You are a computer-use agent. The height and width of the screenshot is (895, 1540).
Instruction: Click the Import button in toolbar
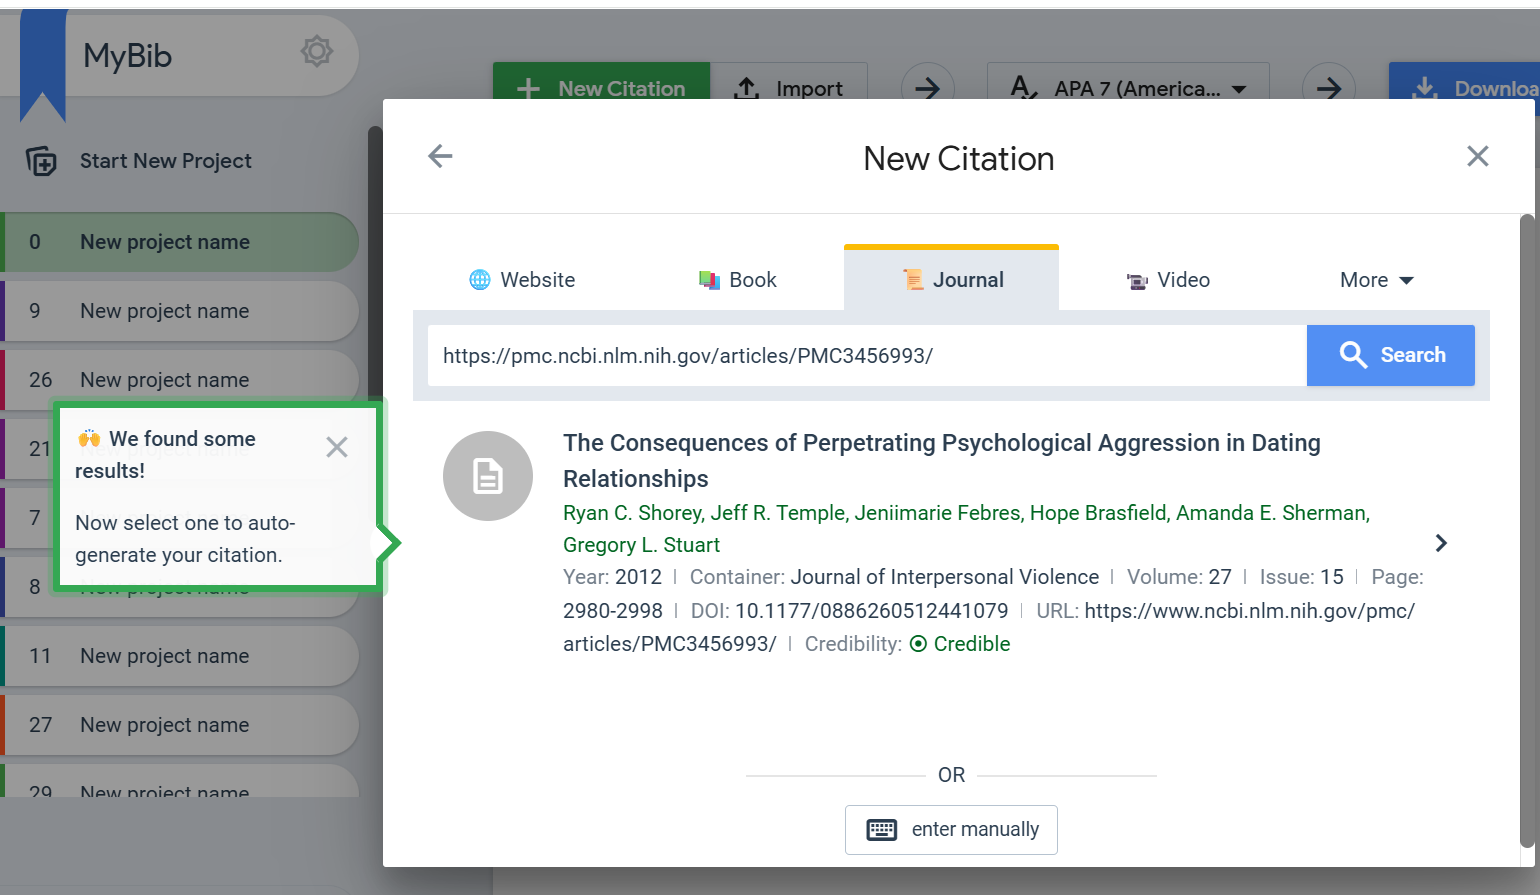pos(789,88)
